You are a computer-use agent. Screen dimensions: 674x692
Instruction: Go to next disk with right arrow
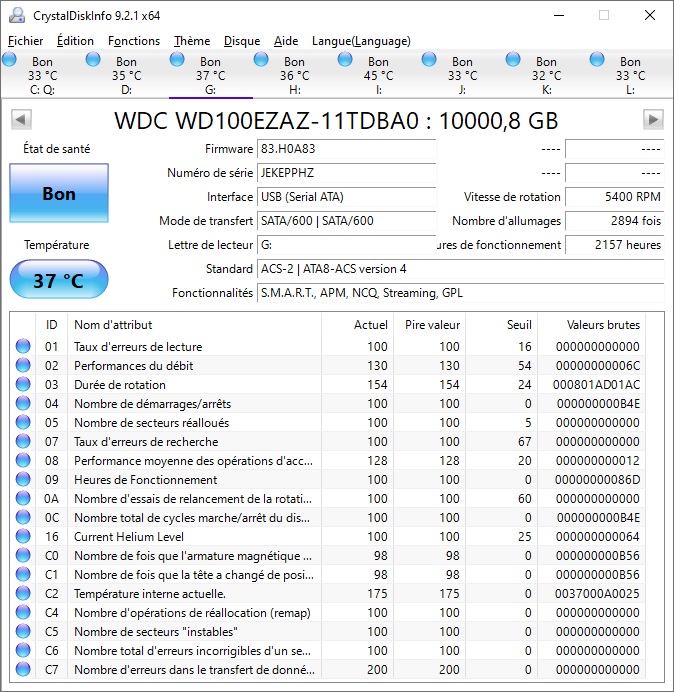point(653,120)
